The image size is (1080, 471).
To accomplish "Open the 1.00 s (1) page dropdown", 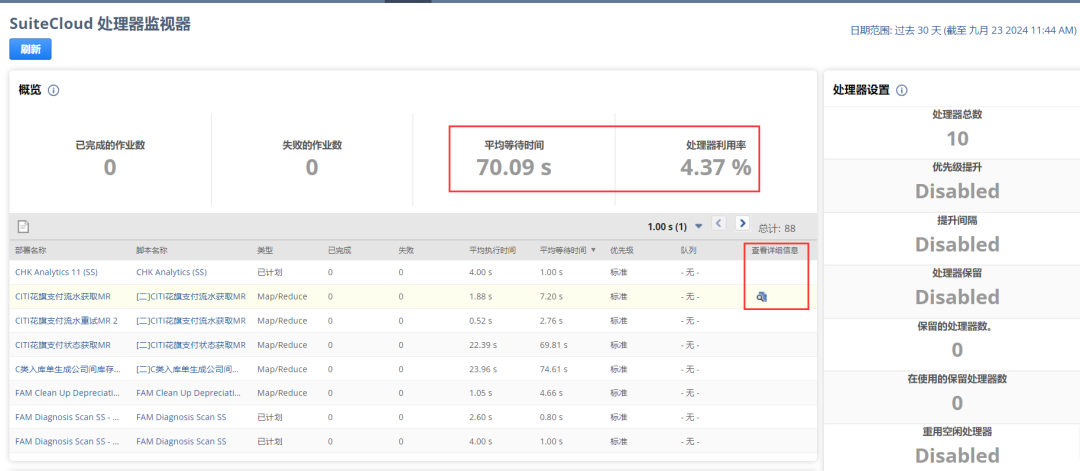I will tap(699, 226).
